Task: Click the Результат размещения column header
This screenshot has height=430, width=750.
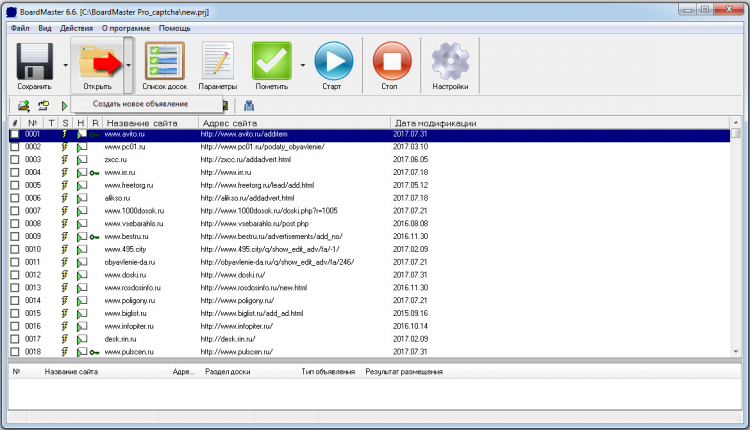Action: [x=550, y=372]
